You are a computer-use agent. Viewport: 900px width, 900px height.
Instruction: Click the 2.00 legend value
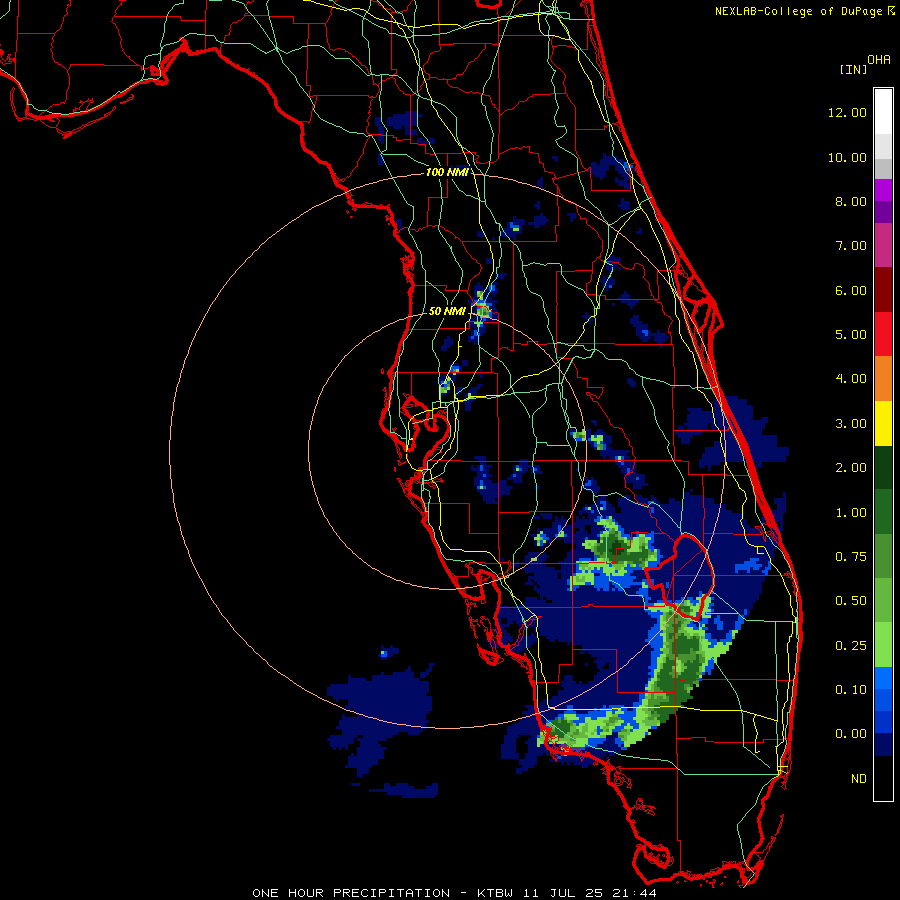[851, 468]
